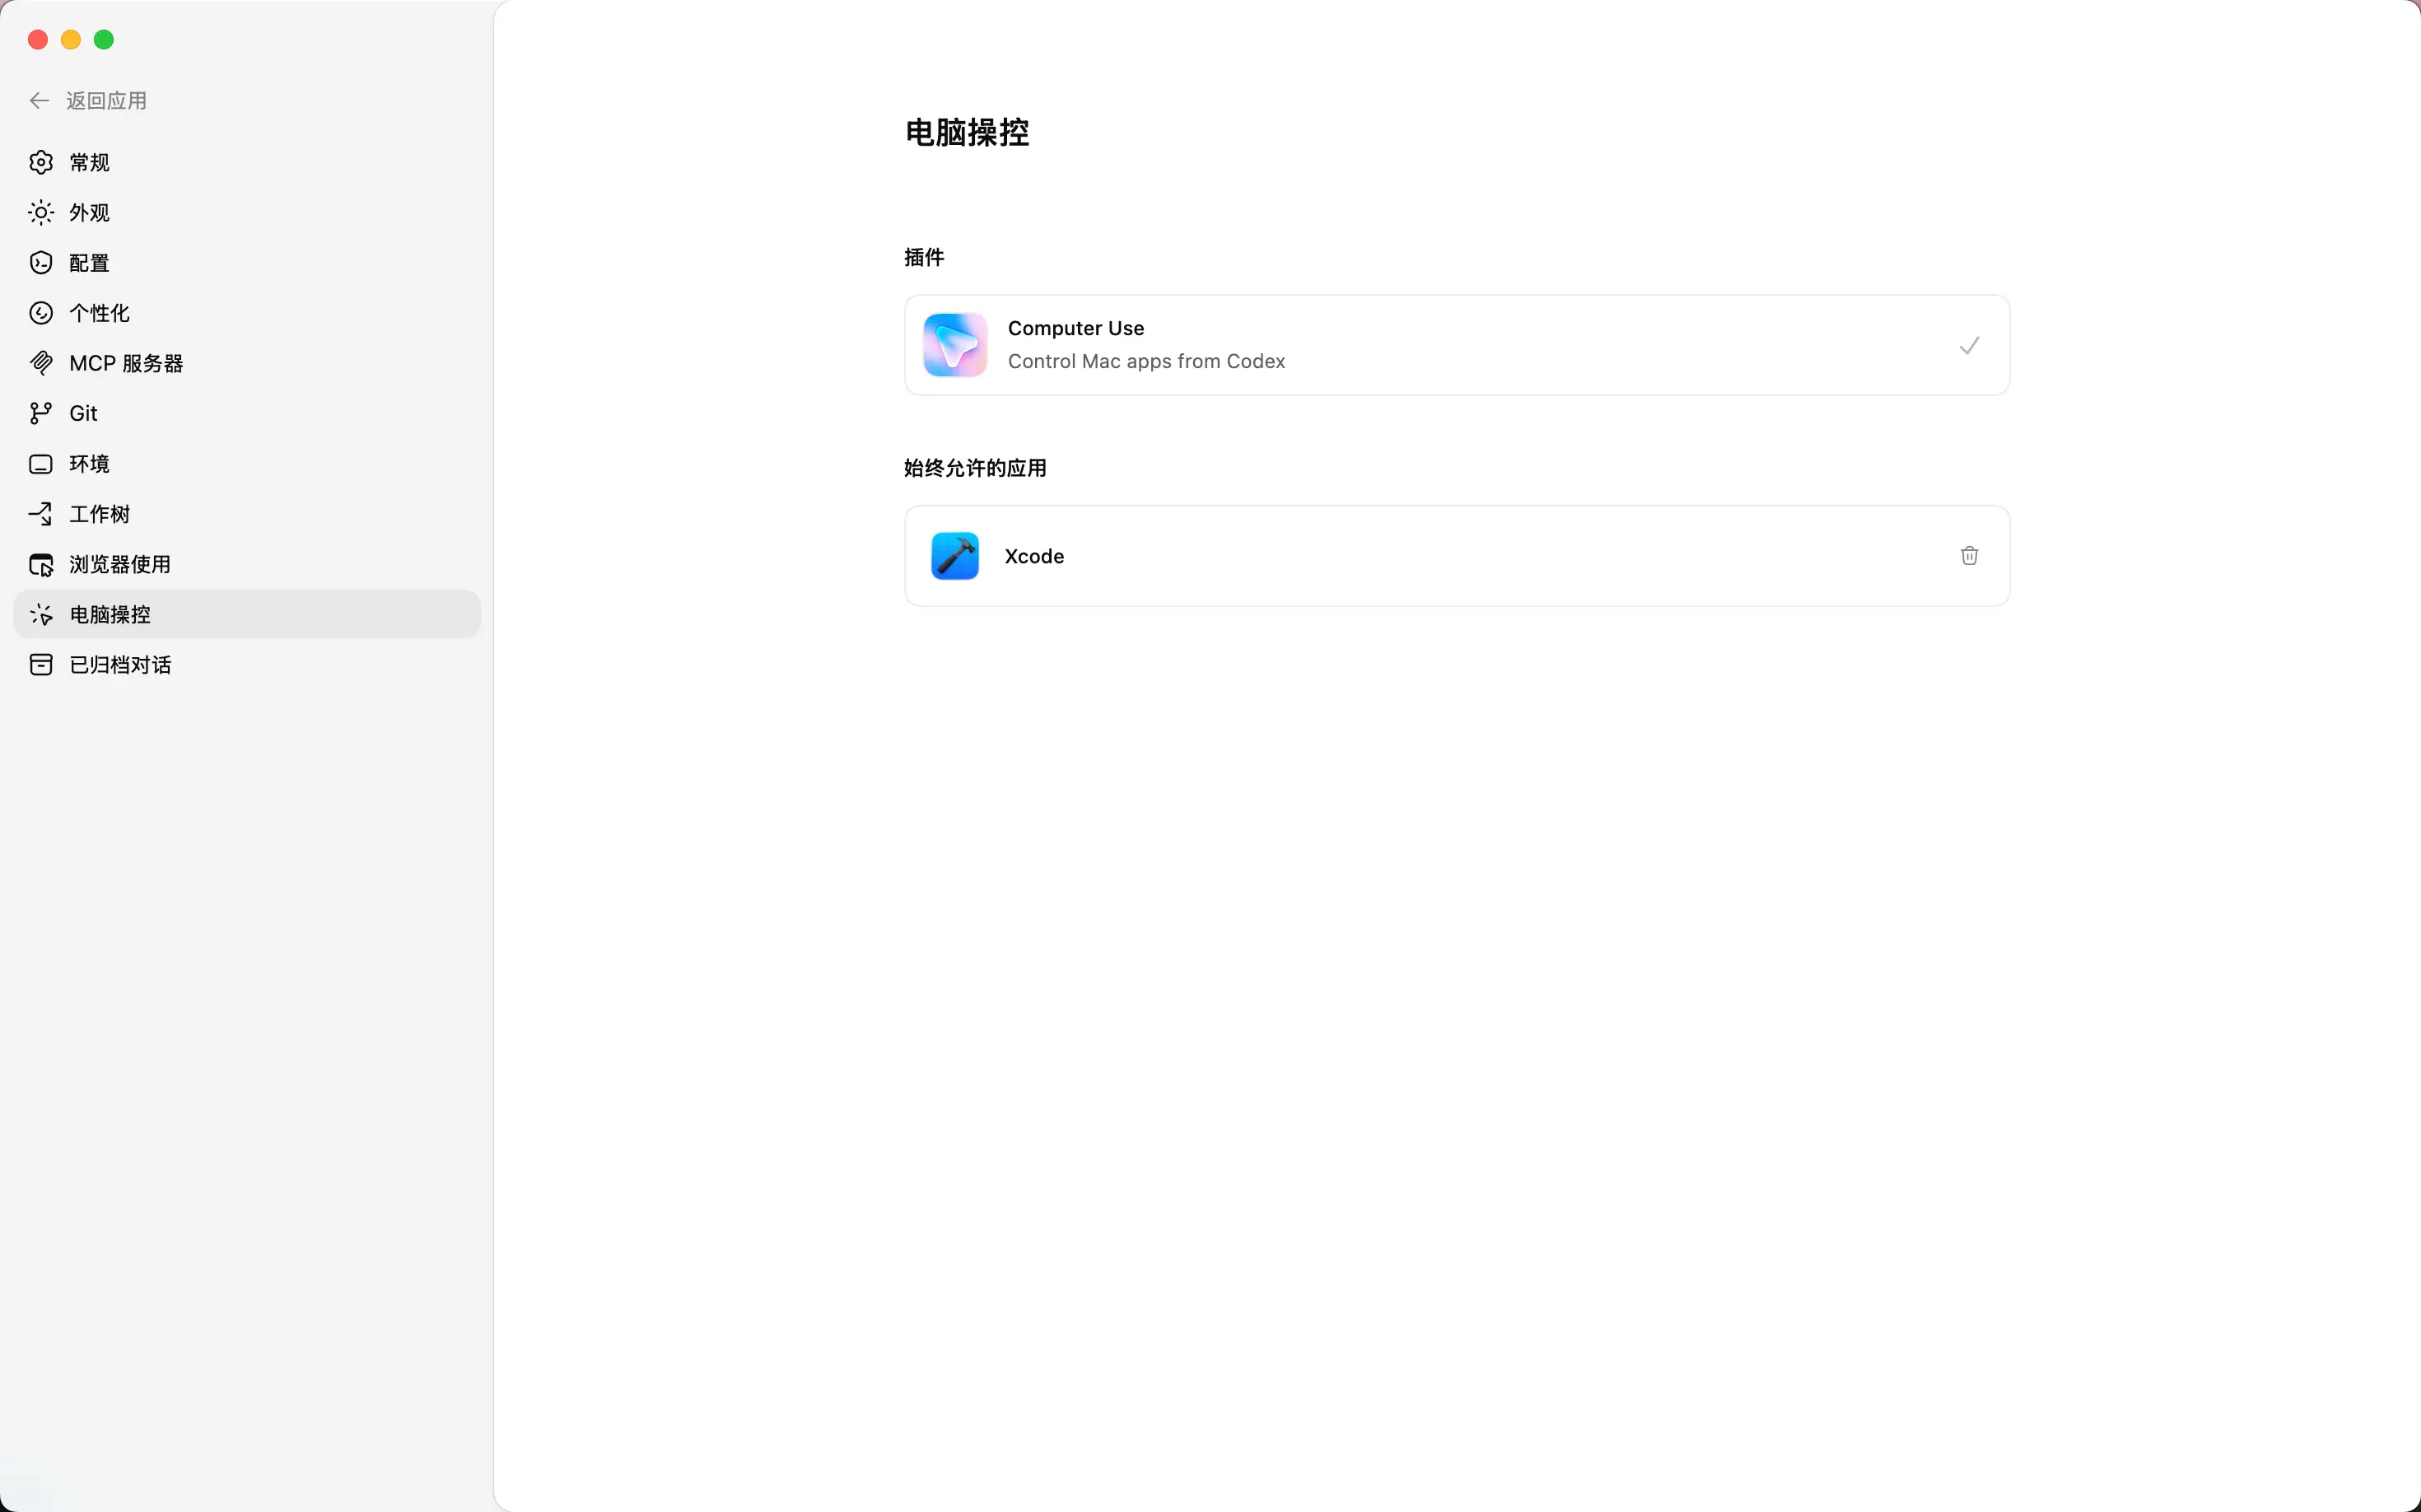Click the MCP 服务器 icon
Screen dimensions: 2421x1512
(41, 363)
